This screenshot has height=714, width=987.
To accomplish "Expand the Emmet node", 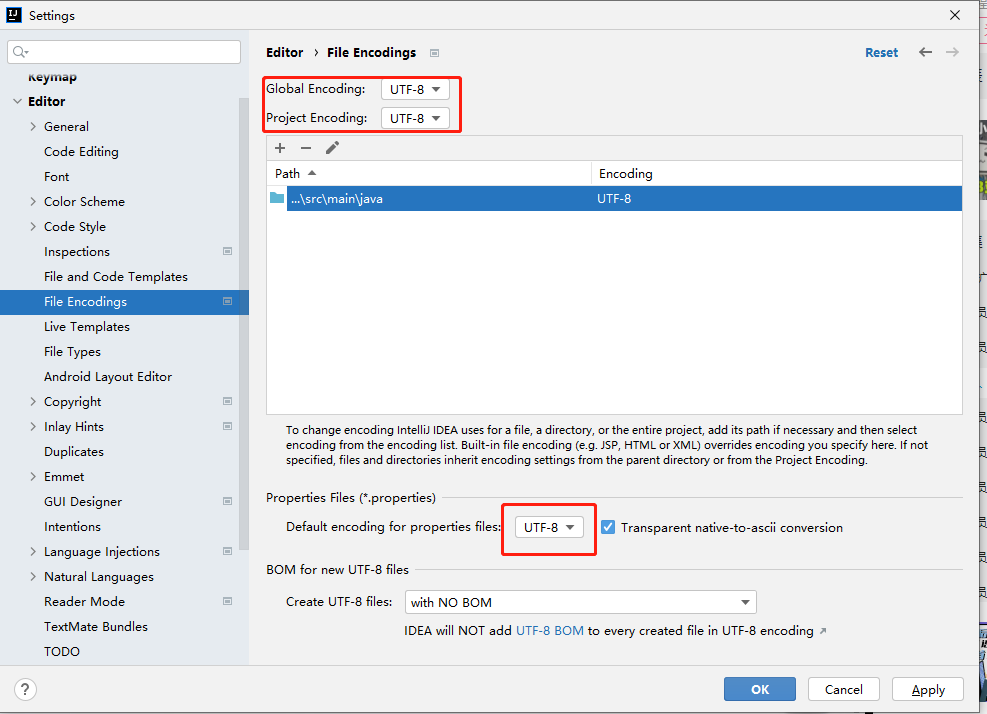I will click(x=33, y=477).
